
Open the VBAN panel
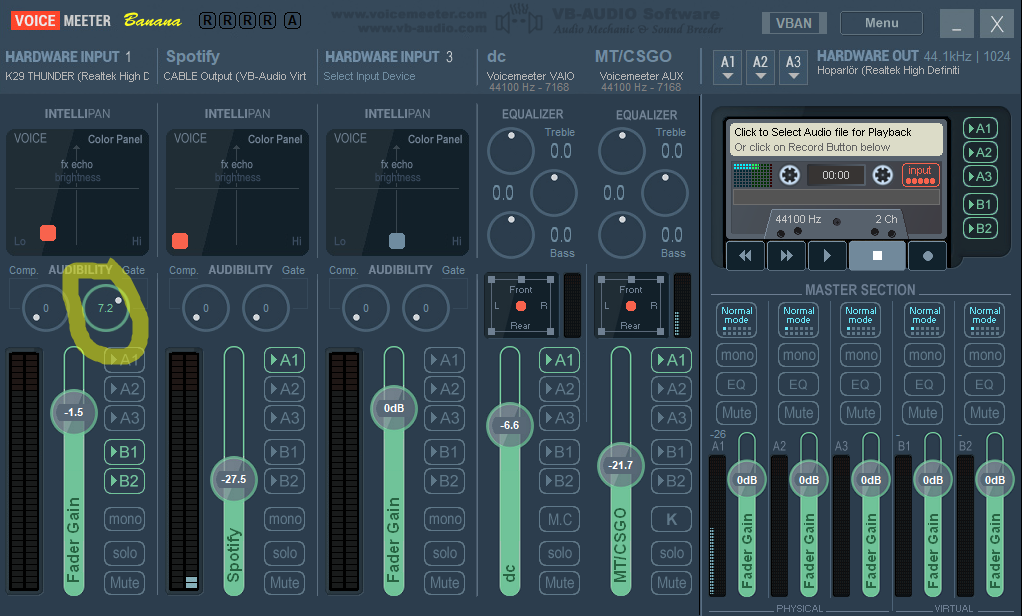click(x=794, y=23)
